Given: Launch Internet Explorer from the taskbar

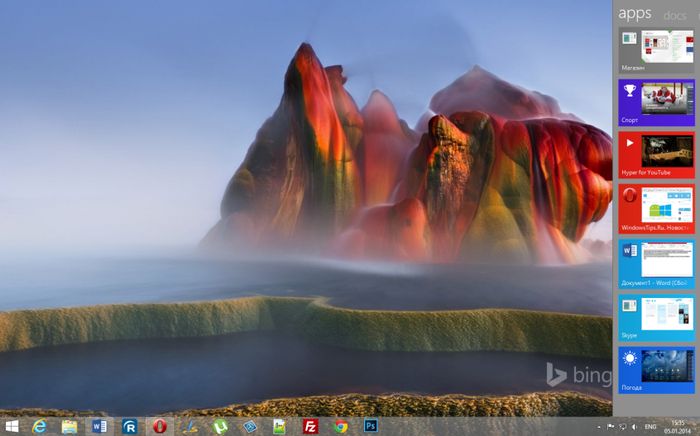Looking at the screenshot, I should [40, 426].
